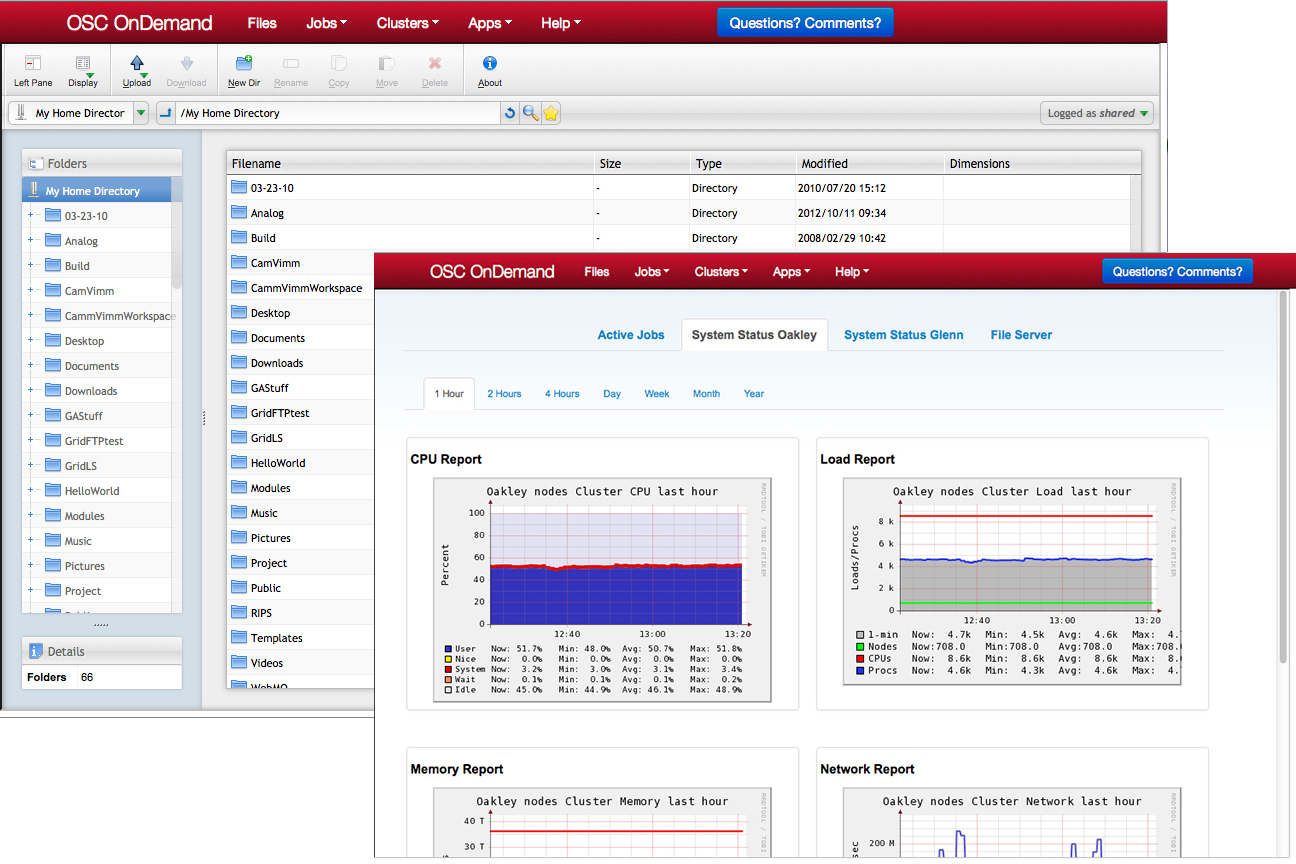Switch to the Active Jobs tab
Viewport: 1296px width, 864px height.
click(x=631, y=335)
